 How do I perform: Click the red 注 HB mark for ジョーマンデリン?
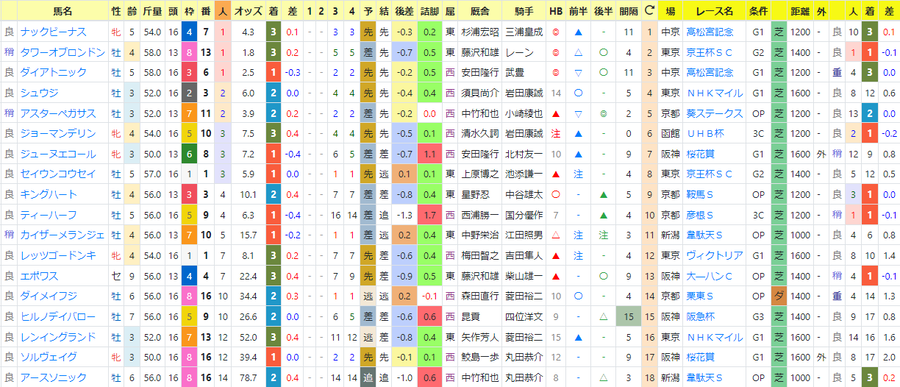point(555,133)
